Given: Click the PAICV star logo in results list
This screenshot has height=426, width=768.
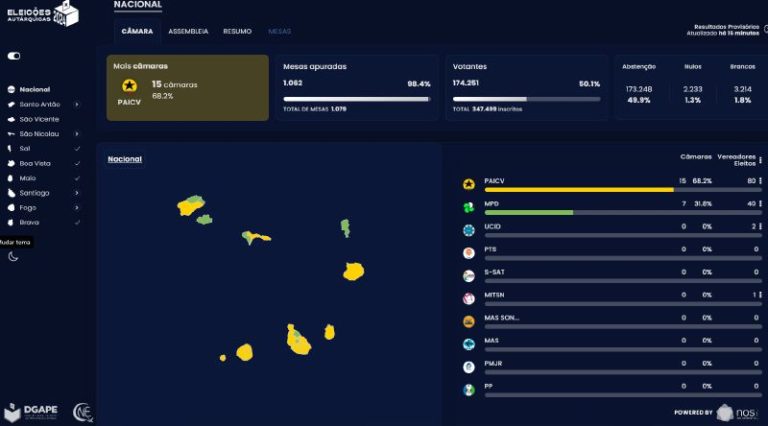Looking at the screenshot, I should pos(467,183).
